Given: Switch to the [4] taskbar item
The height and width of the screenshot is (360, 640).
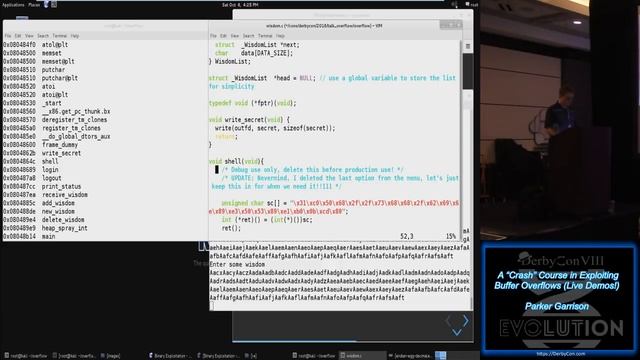Looking at the screenshot, I should (251, 356).
